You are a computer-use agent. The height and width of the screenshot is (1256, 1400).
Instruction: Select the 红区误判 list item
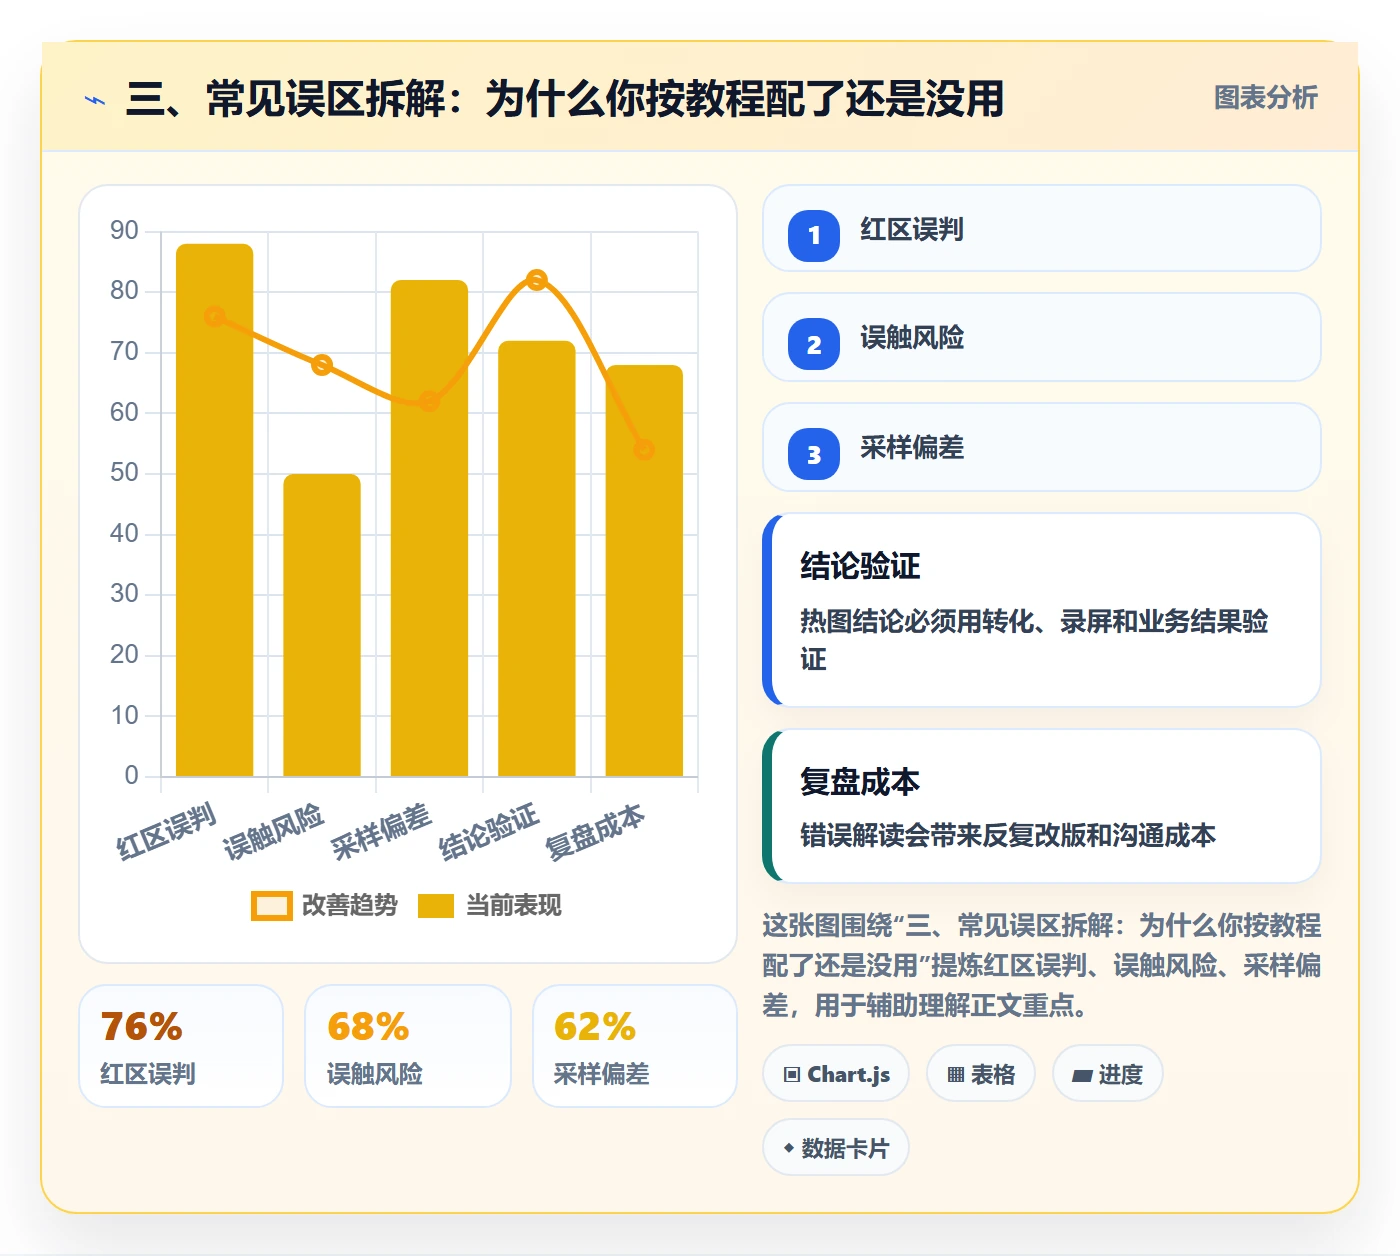[x=1041, y=228]
